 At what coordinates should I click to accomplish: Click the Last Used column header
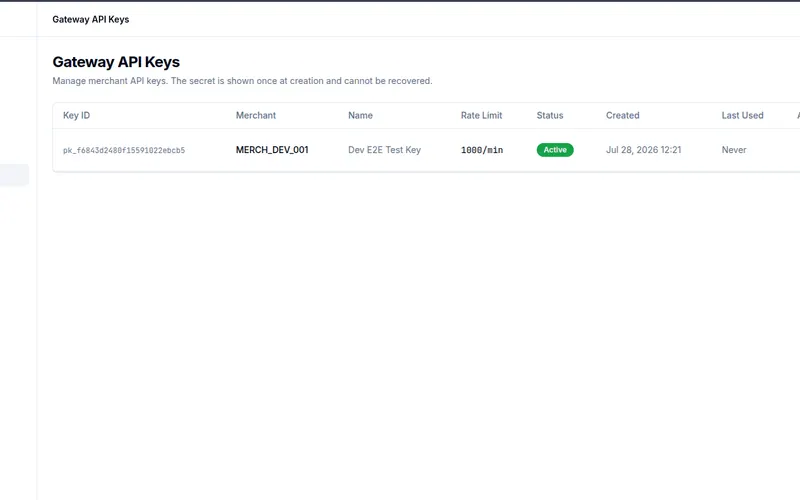coord(742,115)
